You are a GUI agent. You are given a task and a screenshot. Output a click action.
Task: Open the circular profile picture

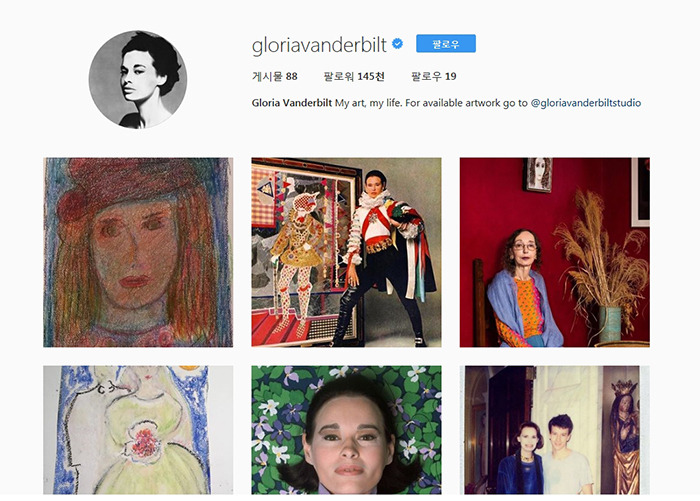click(x=138, y=79)
